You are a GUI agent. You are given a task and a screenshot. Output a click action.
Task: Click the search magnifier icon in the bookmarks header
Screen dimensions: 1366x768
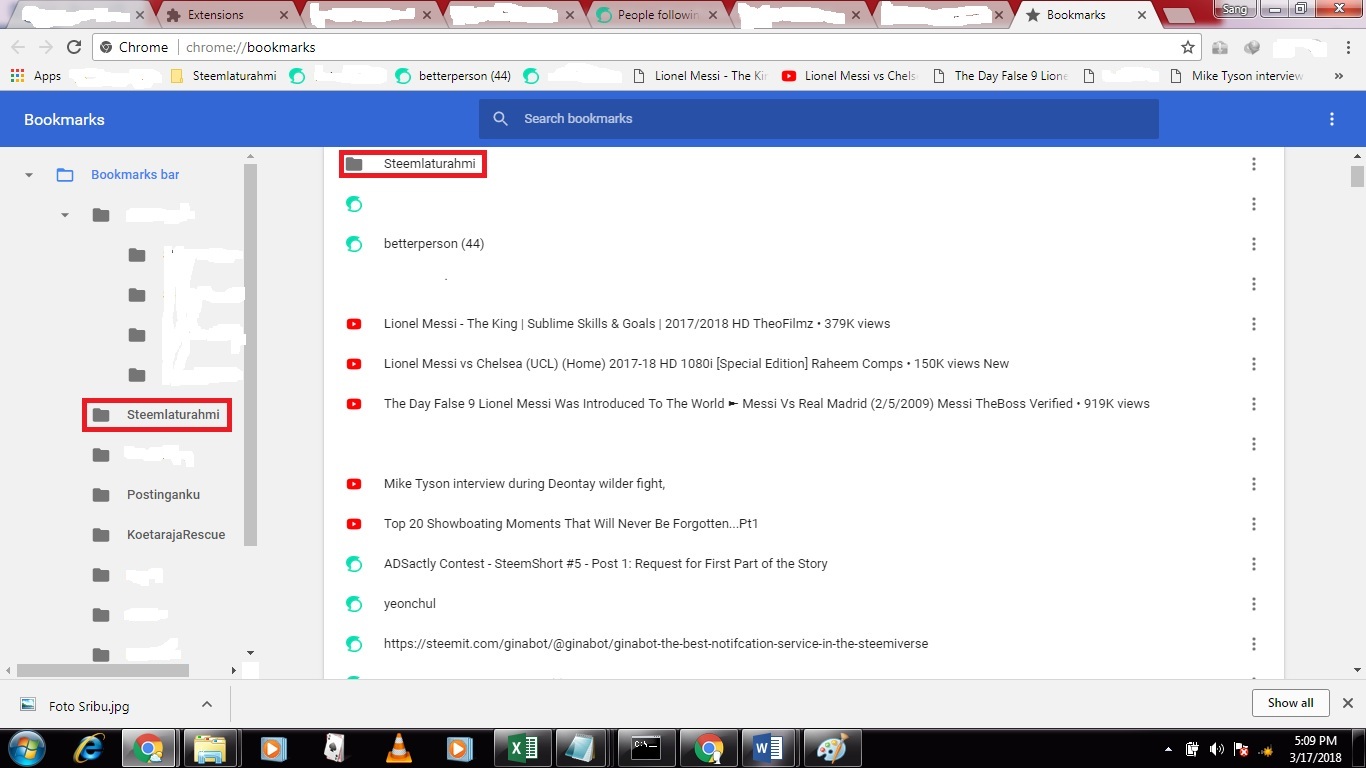point(501,118)
